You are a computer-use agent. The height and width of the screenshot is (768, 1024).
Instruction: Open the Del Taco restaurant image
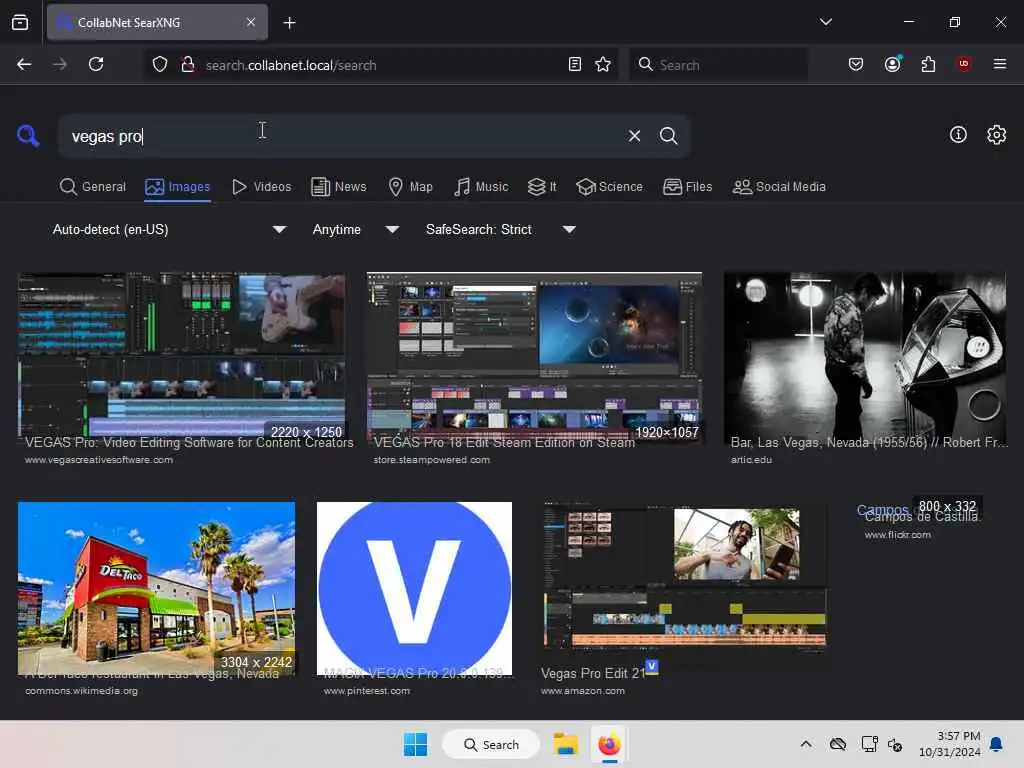156,588
